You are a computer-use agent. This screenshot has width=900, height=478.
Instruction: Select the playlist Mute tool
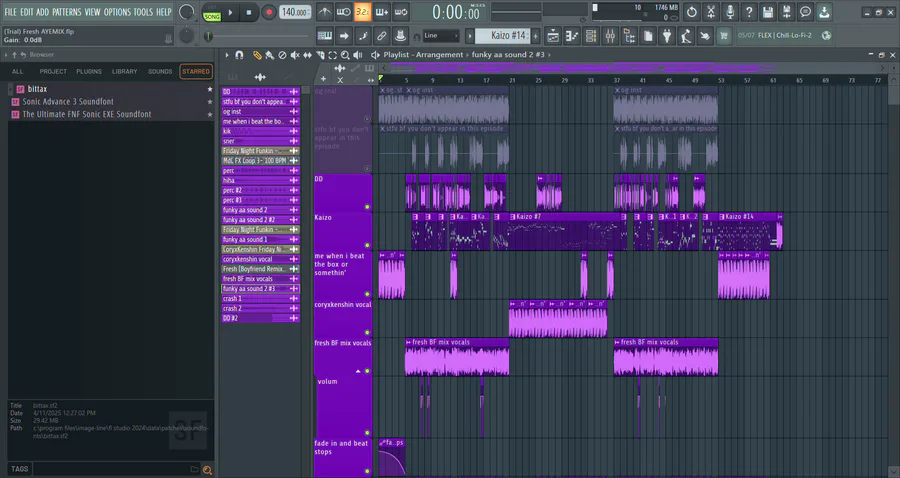pyautogui.click(x=294, y=55)
